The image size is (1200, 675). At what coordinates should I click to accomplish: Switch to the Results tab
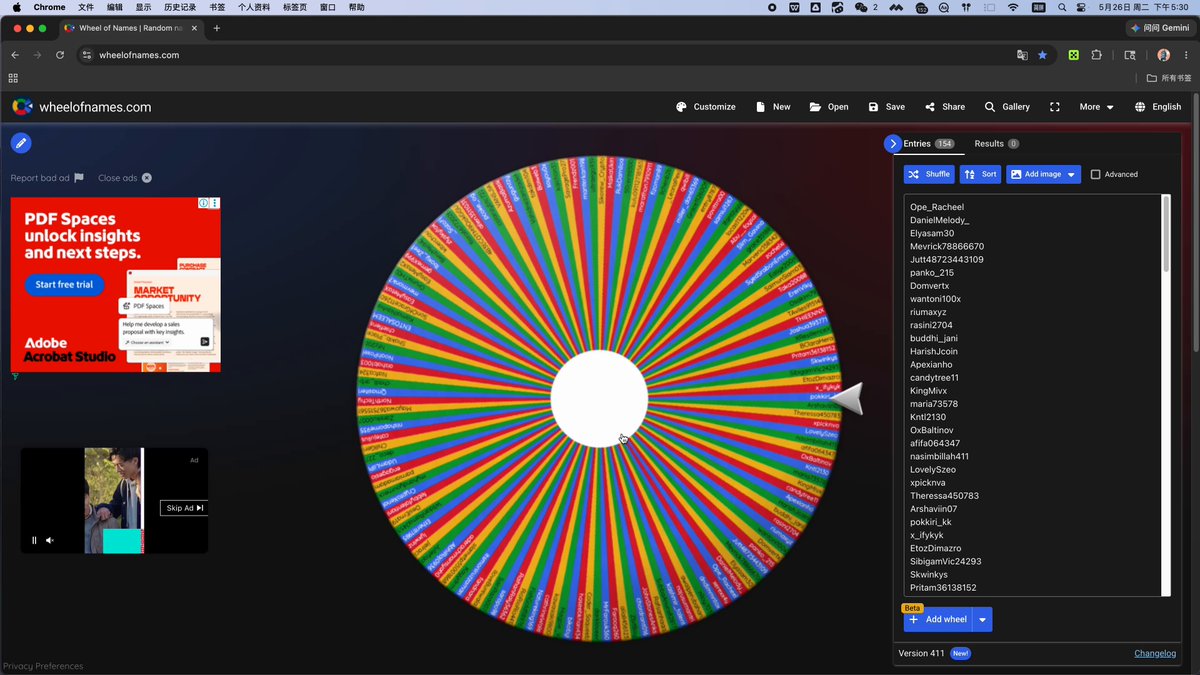pyautogui.click(x=996, y=144)
